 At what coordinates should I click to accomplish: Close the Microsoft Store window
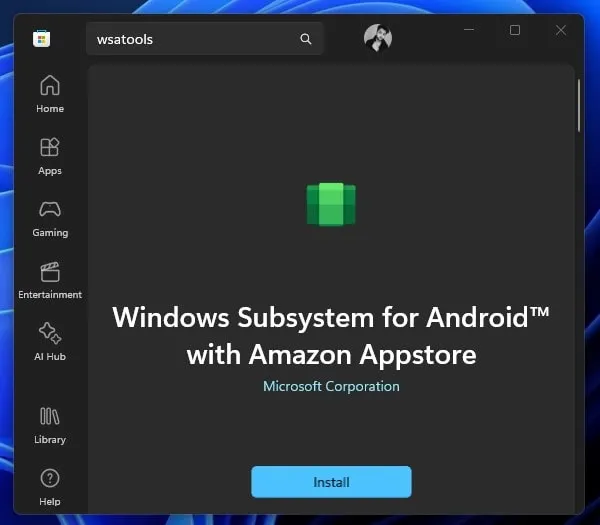(561, 30)
